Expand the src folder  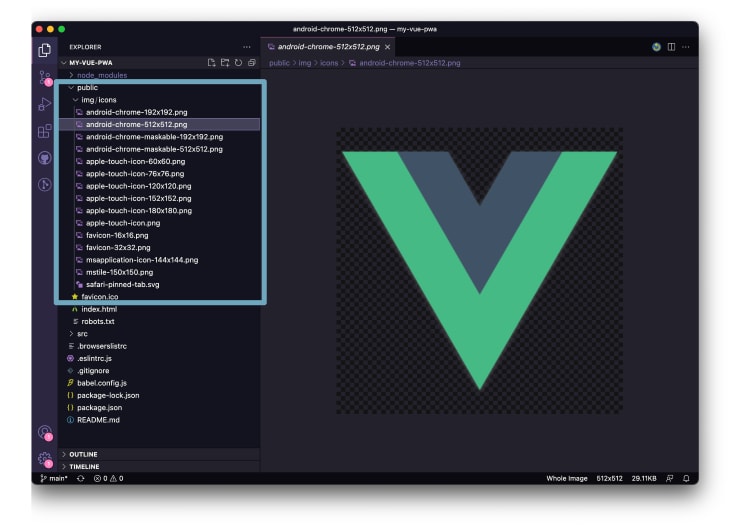[x=160, y=334]
